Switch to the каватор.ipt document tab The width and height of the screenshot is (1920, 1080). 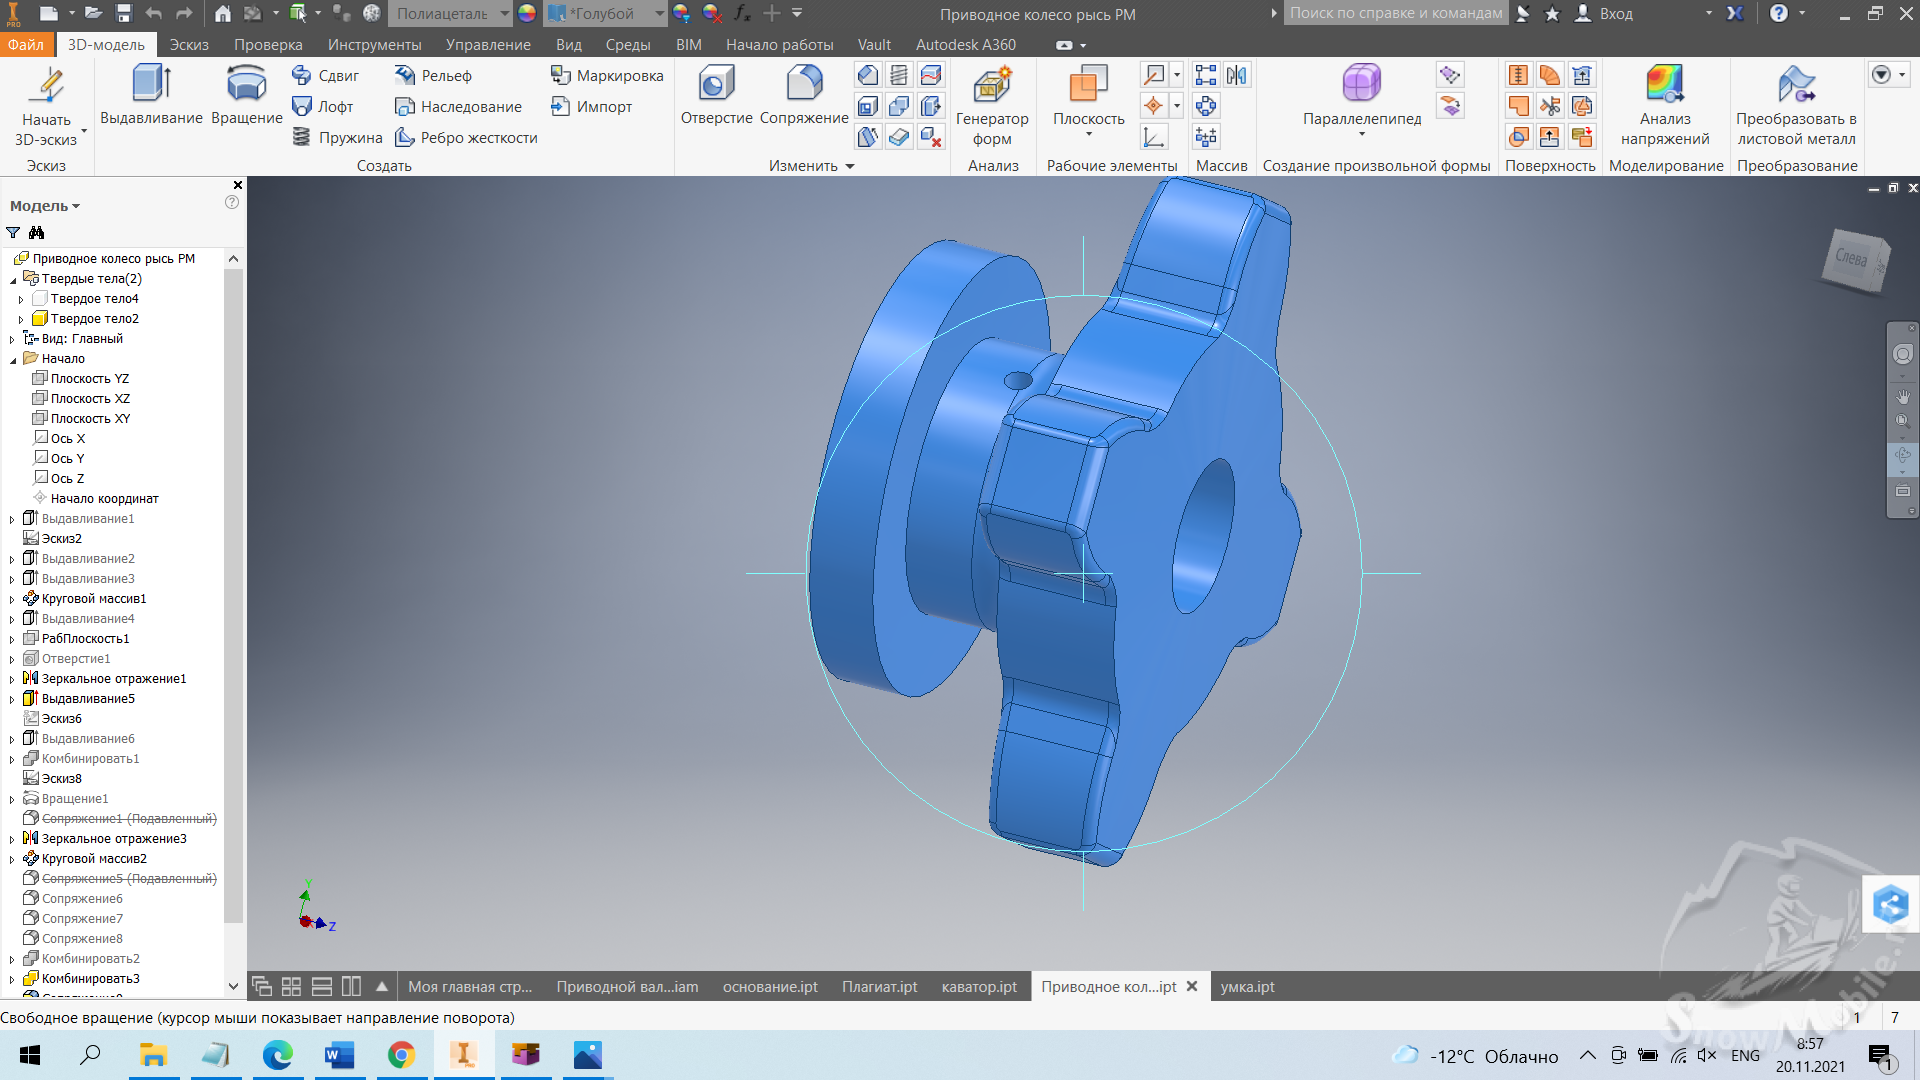coord(979,986)
